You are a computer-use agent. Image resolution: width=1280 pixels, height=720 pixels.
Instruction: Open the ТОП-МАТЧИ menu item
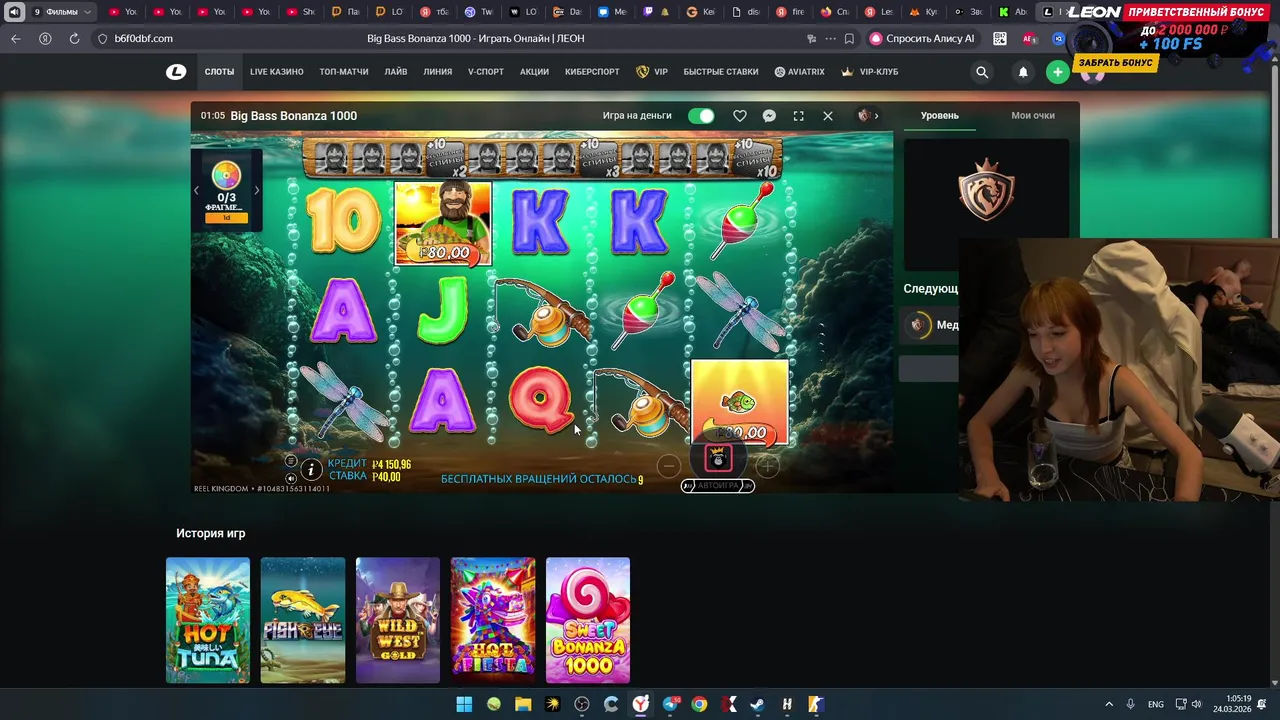coord(344,72)
